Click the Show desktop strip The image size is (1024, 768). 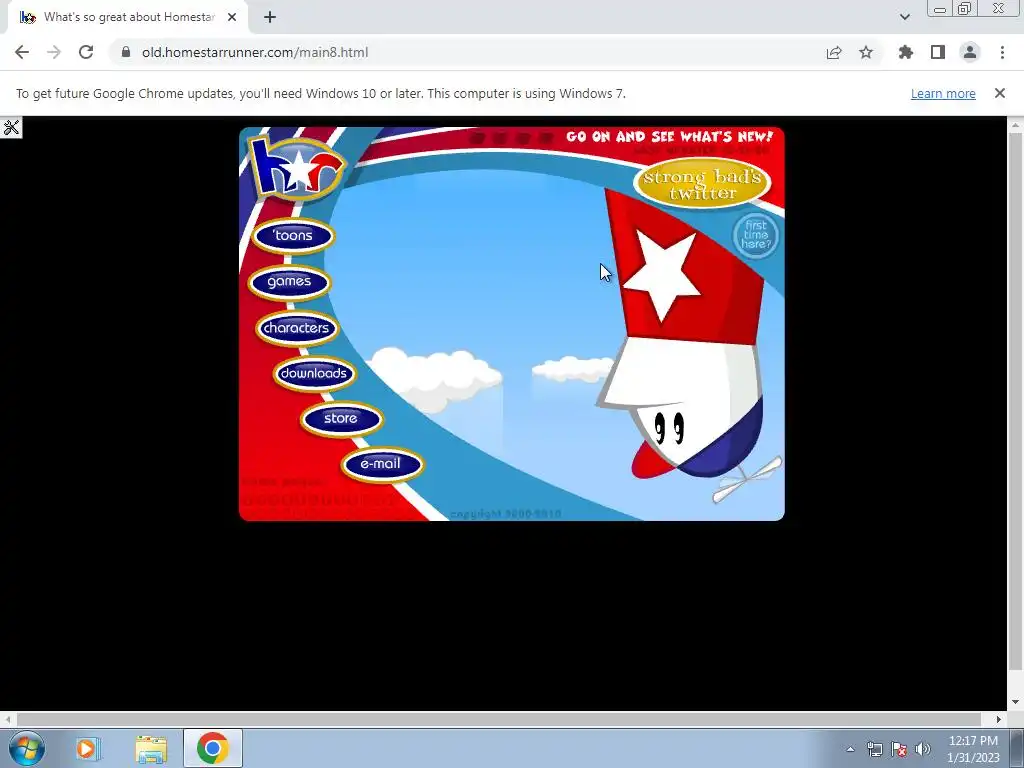pyautogui.click(x=1017, y=748)
